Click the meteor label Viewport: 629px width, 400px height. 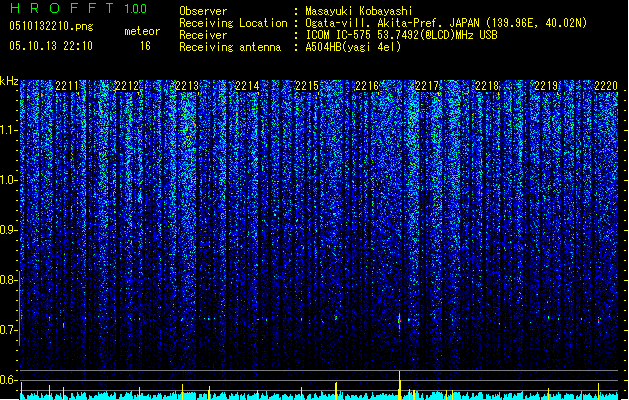tap(142, 31)
